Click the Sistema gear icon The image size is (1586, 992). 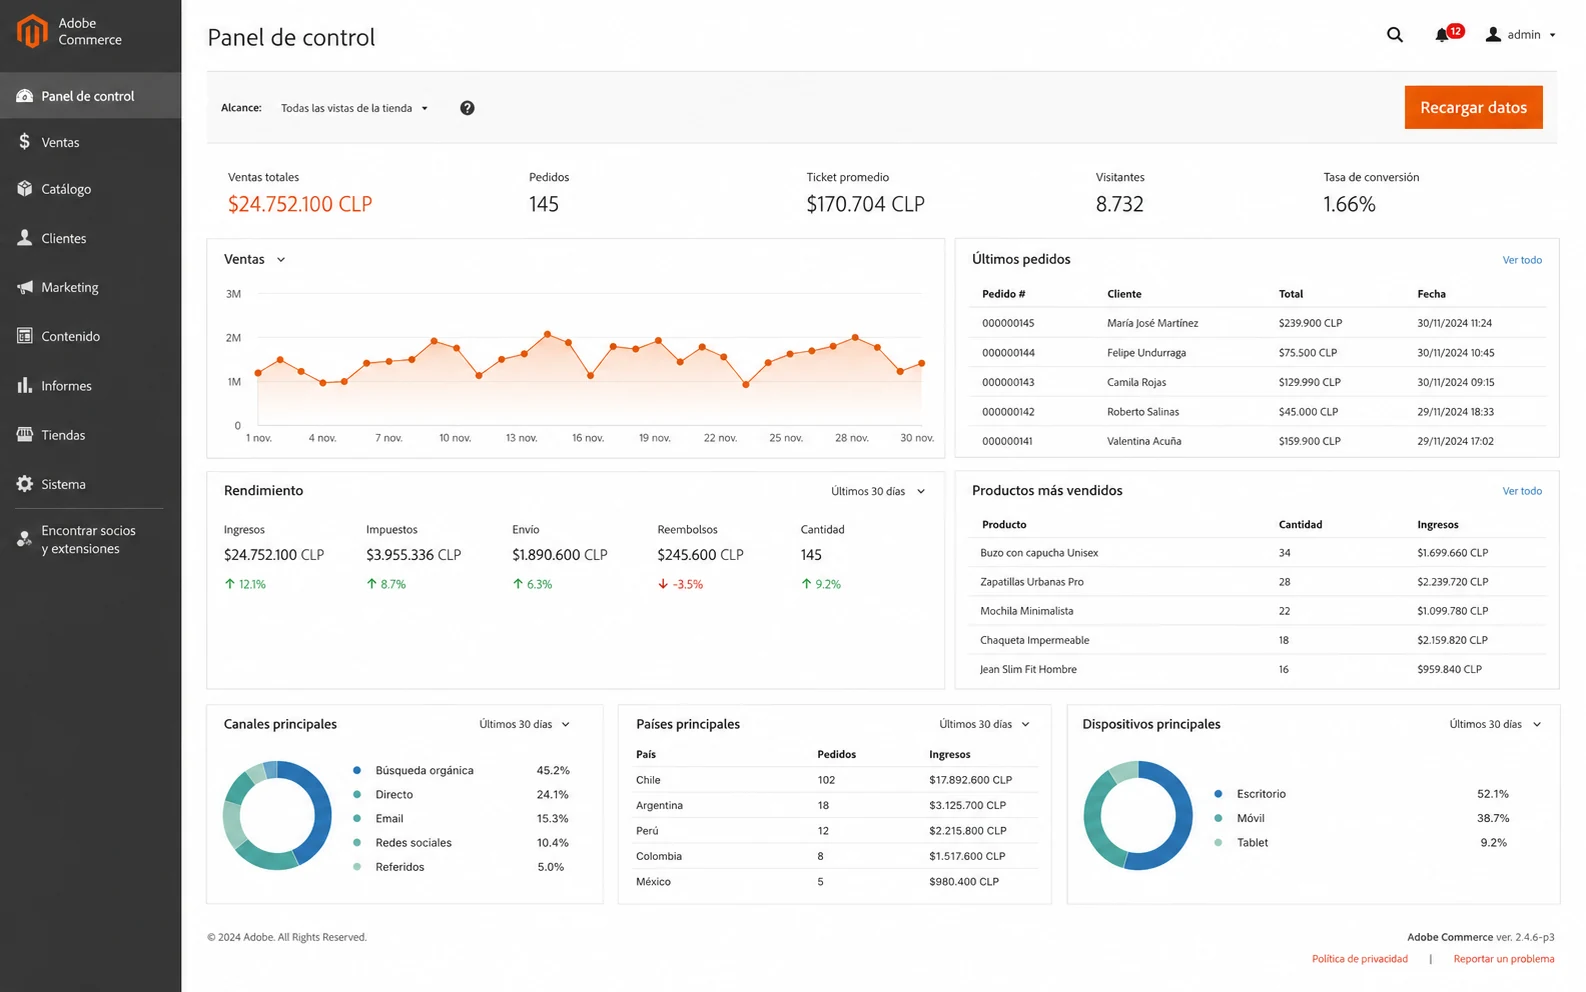(x=25, y=484)
